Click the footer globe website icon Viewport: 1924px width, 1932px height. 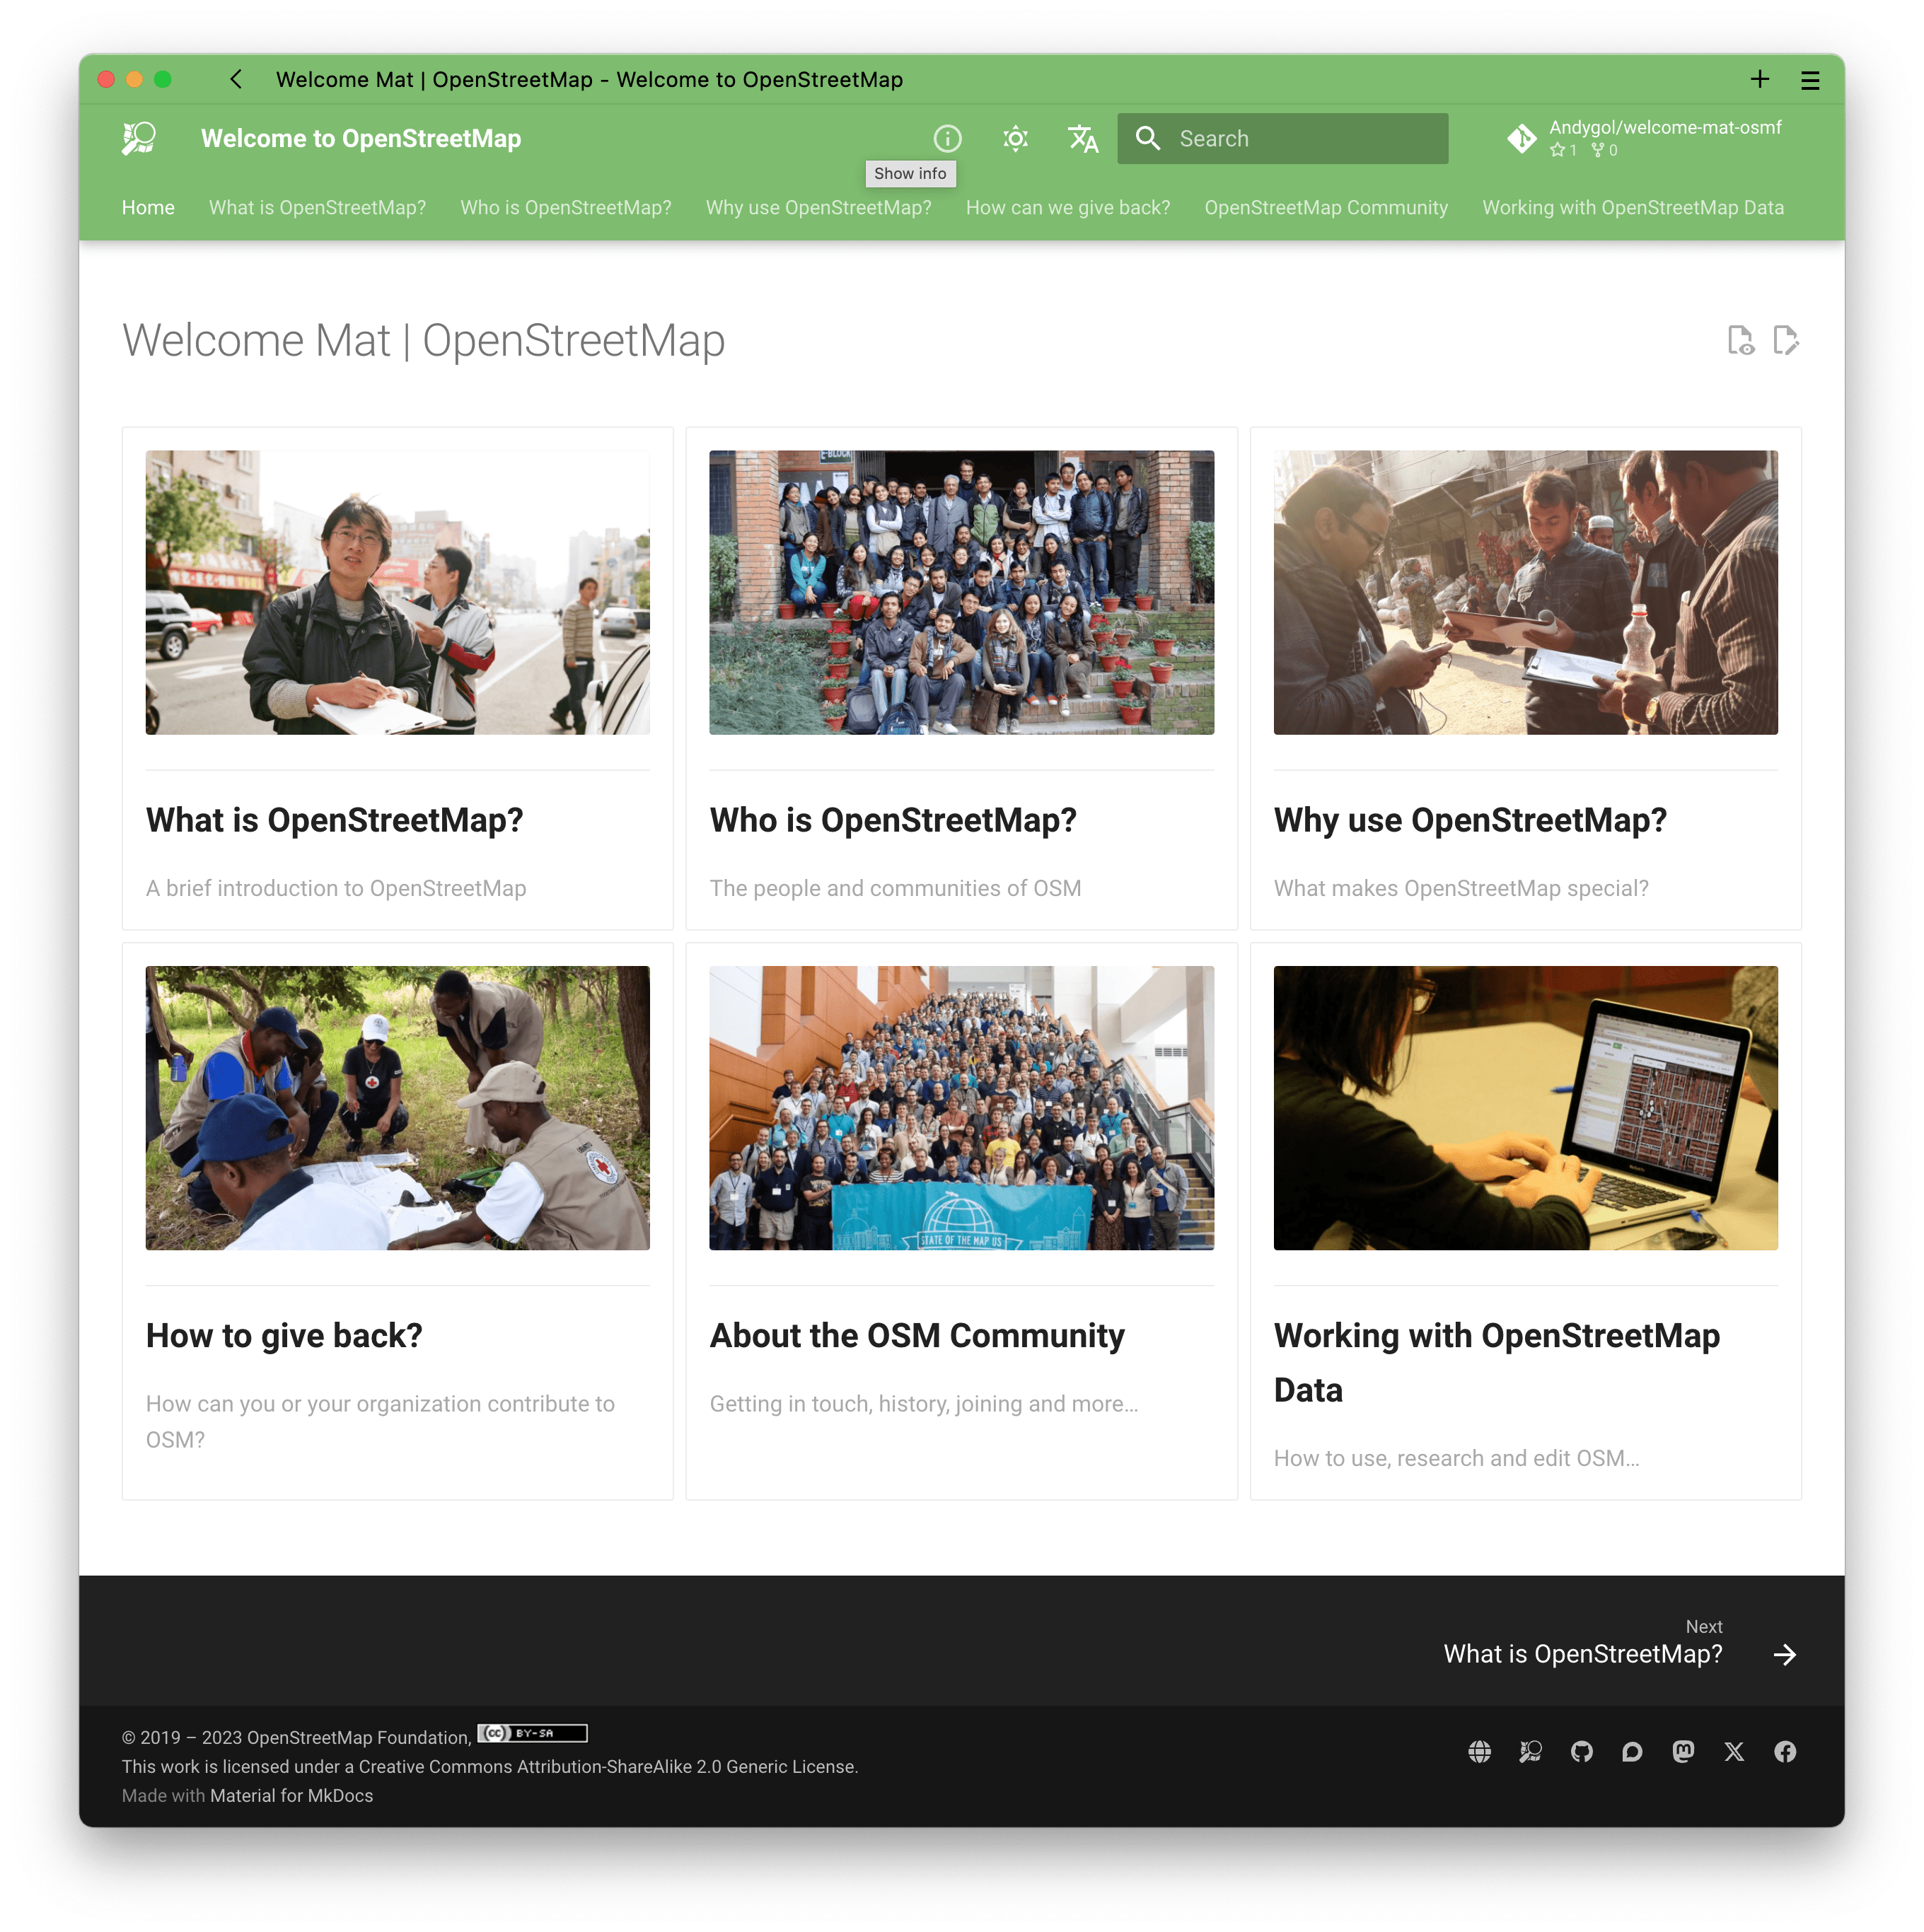(1479, 1751)
